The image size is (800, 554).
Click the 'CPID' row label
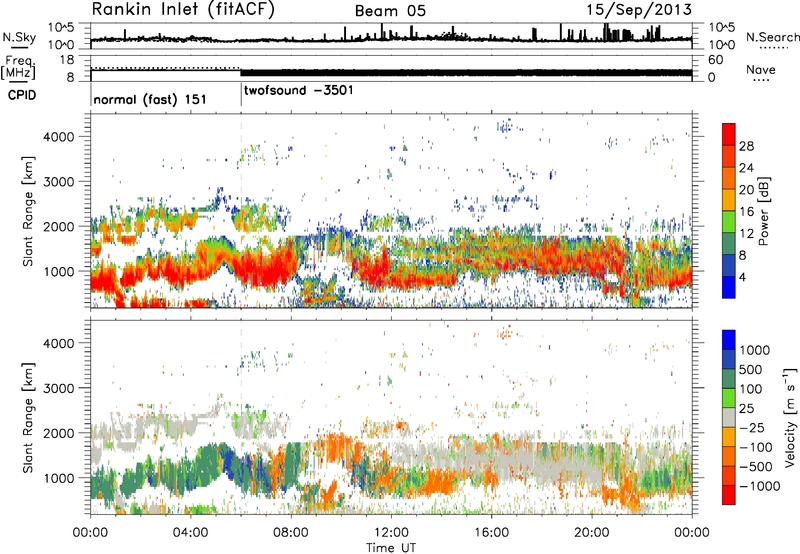coord(22,95)
